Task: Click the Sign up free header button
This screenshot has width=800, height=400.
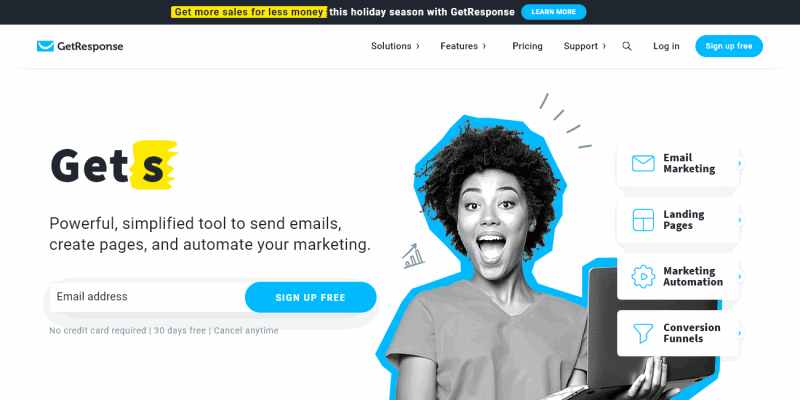Action: tap(729, 46)
